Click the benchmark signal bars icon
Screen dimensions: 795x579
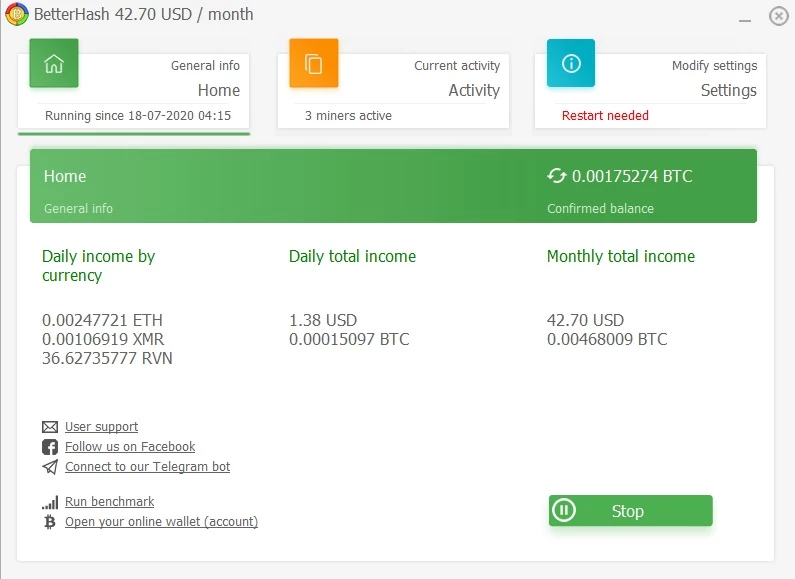click(x=50, y=502)
